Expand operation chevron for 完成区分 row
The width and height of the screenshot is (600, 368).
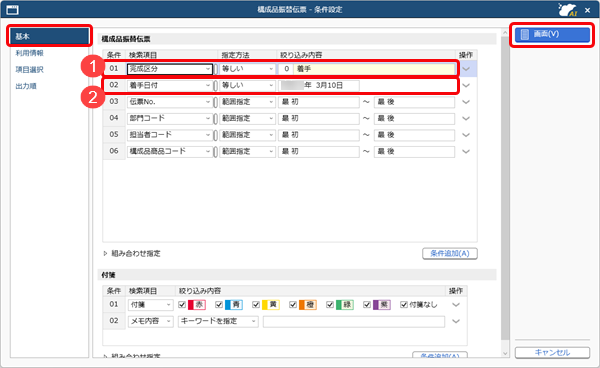point(466,69)
